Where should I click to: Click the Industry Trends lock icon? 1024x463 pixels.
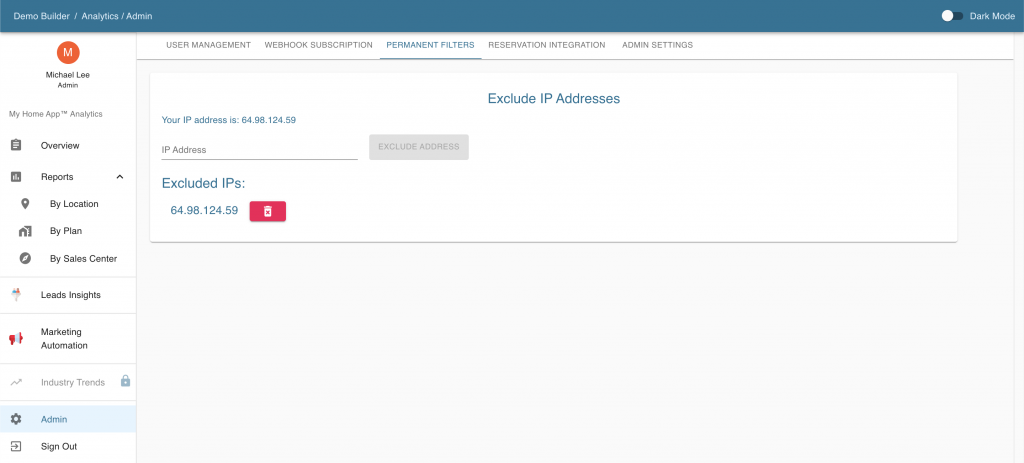[125, 381]
